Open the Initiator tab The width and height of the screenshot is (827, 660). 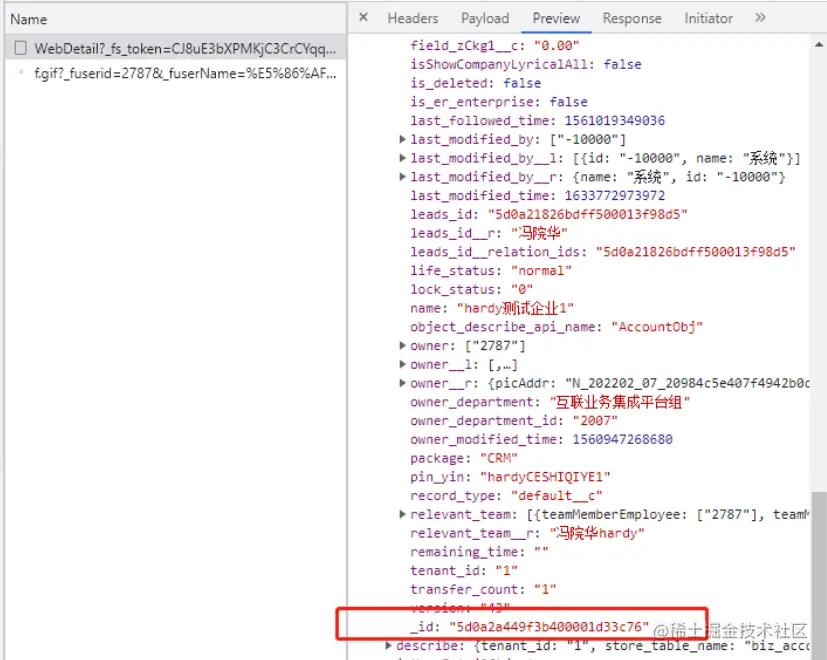point(708,18)
